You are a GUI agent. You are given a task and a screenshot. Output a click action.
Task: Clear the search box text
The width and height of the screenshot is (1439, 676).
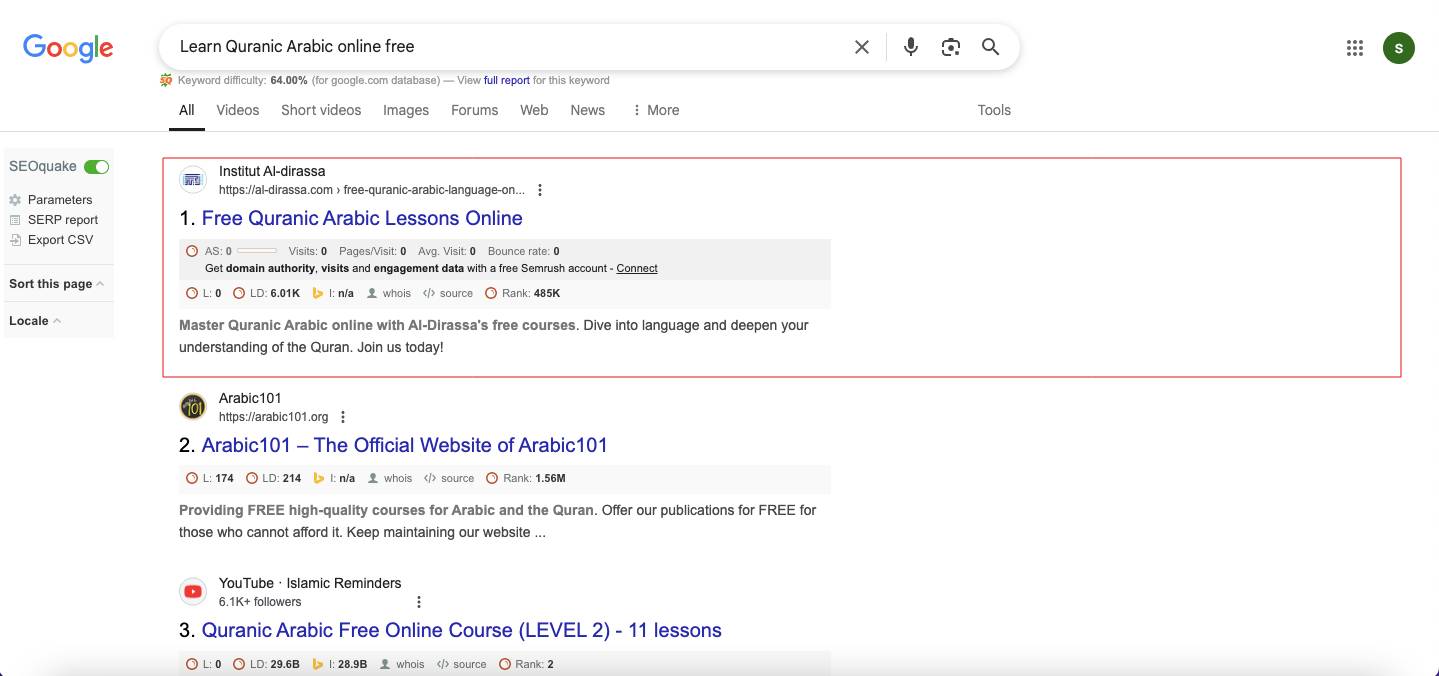(x=861, y=47)
